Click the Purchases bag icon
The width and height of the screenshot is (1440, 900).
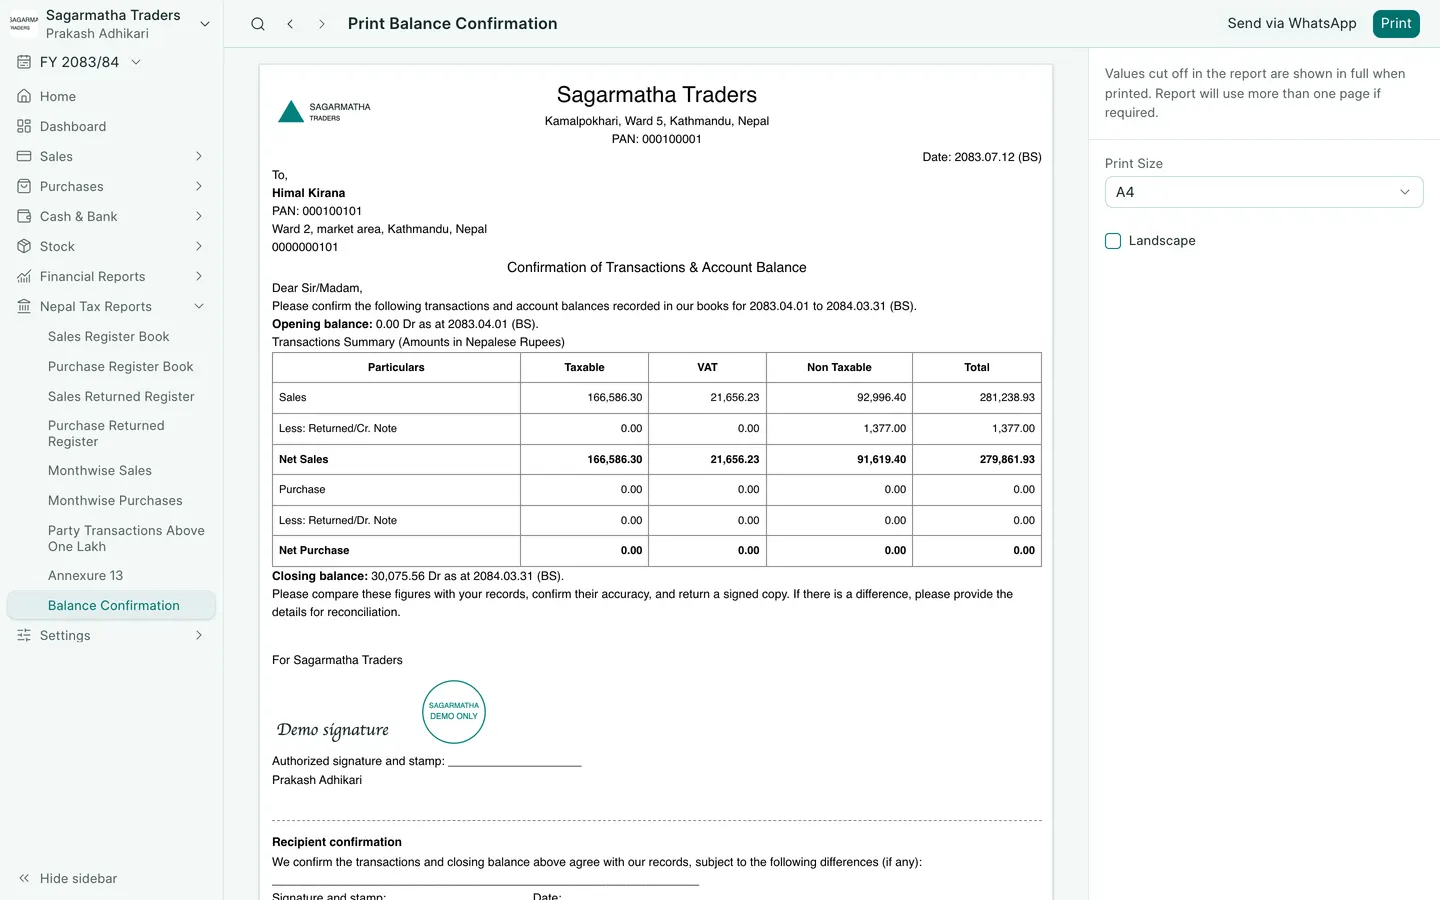coord(24,186)
